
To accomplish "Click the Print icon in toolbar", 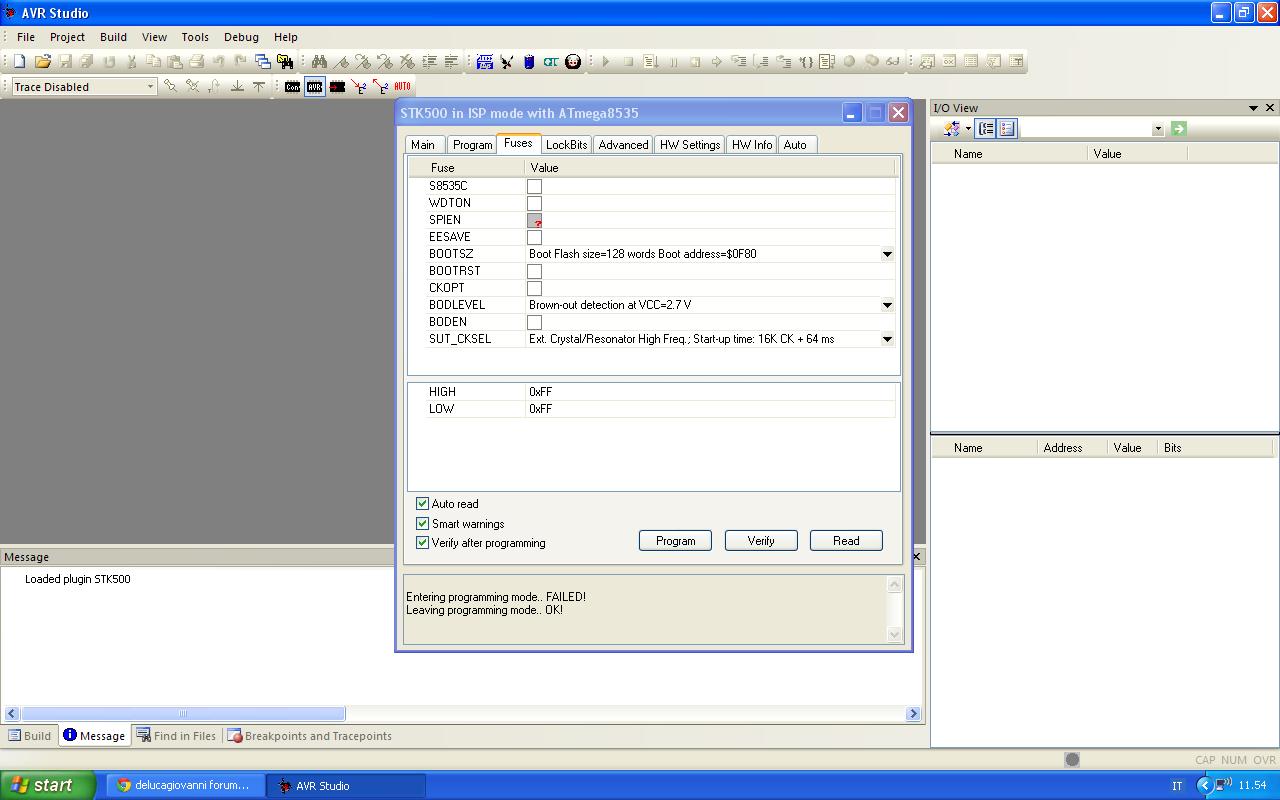I will click(x=197, y=61).
